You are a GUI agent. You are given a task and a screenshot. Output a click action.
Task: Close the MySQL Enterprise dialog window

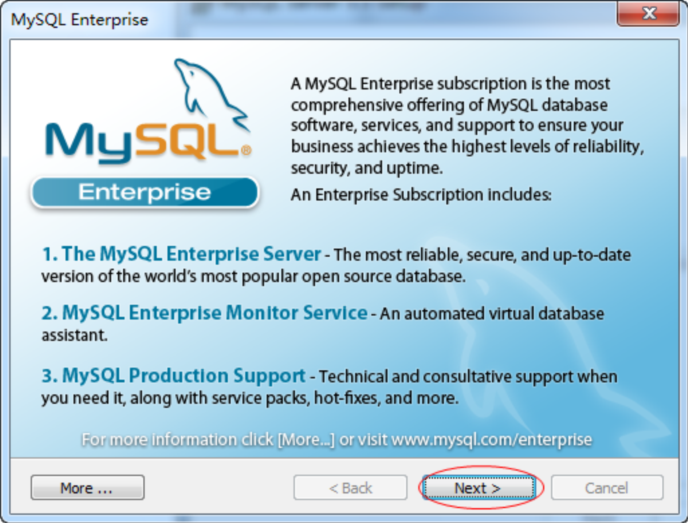click(649, 14)
